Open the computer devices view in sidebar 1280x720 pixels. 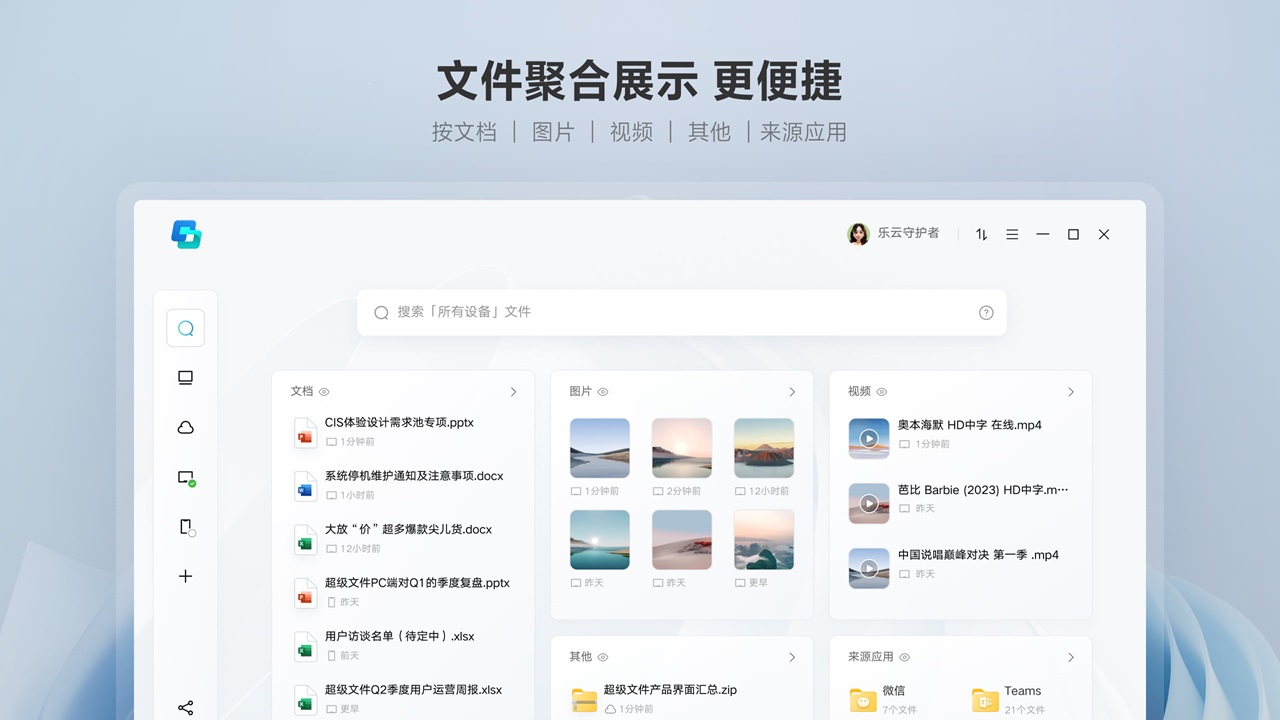point(185,377)
